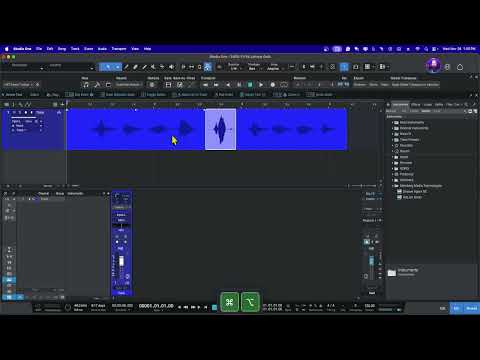Open the Apple menu
Viewport: 480px width, 360px height.
click(7, 49)
